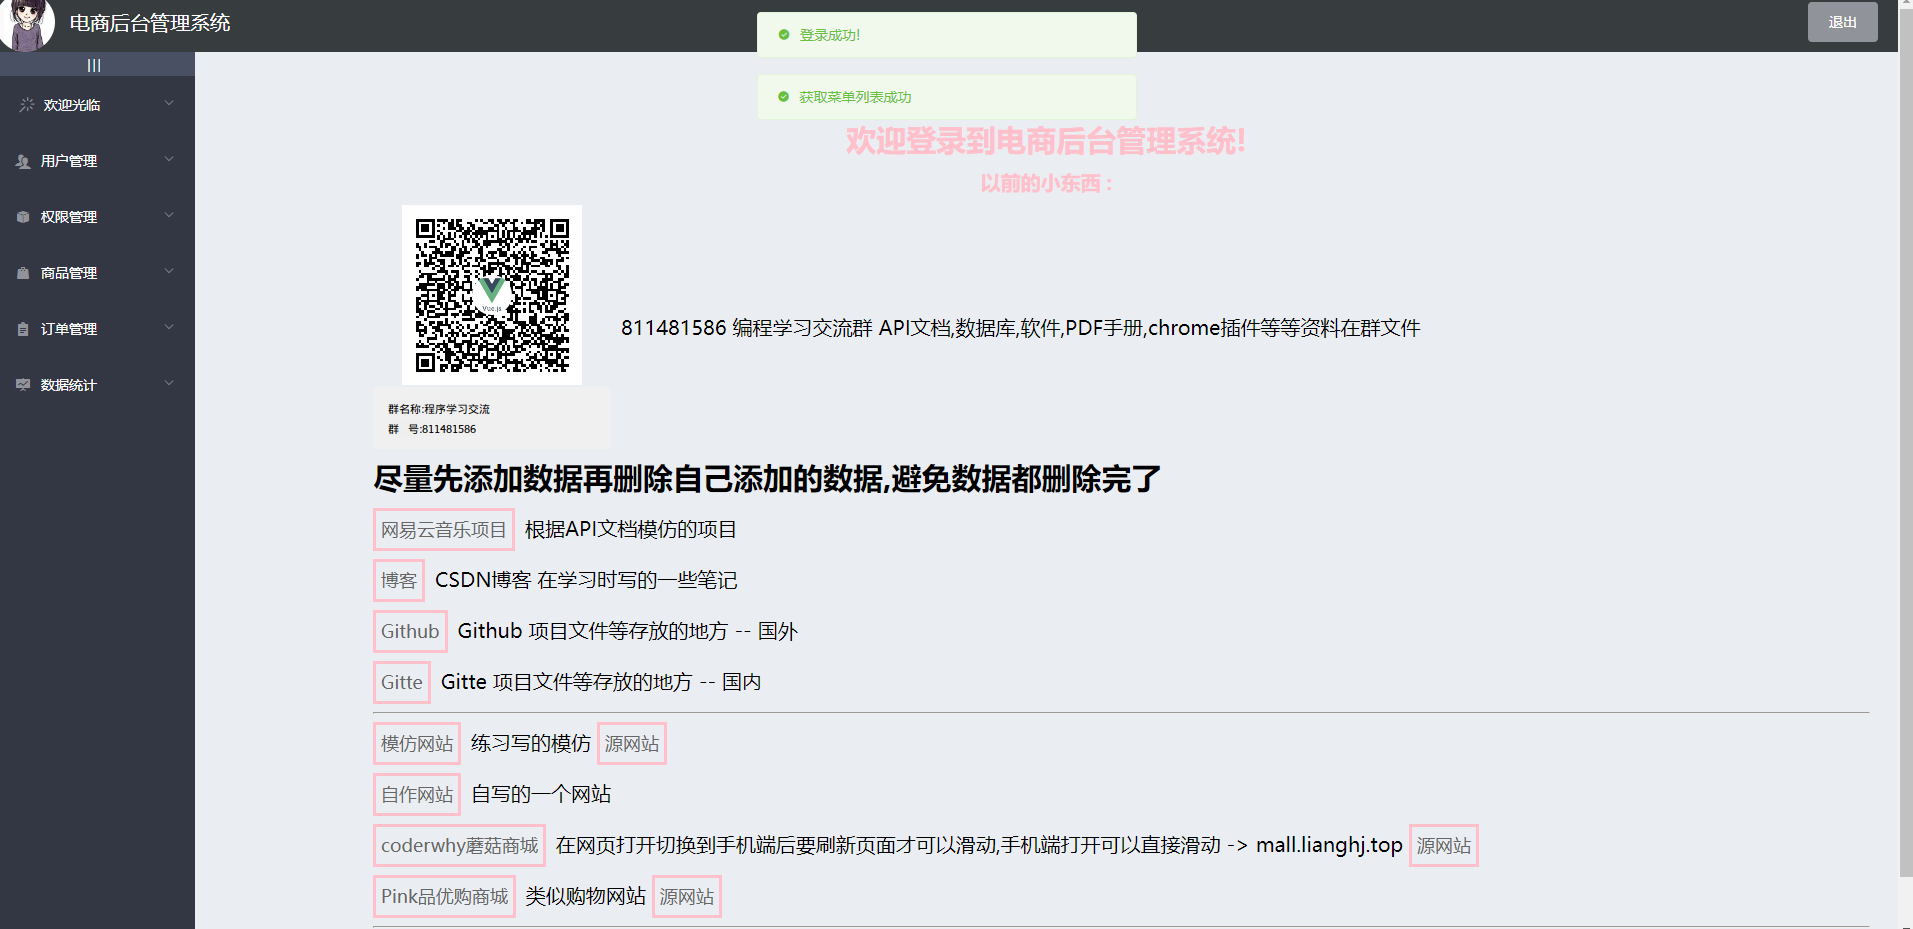Screen dimensions: 1913x929
Task: Click the 尽量先添加数据再删除 warning heading
Action: click(767, 479)
